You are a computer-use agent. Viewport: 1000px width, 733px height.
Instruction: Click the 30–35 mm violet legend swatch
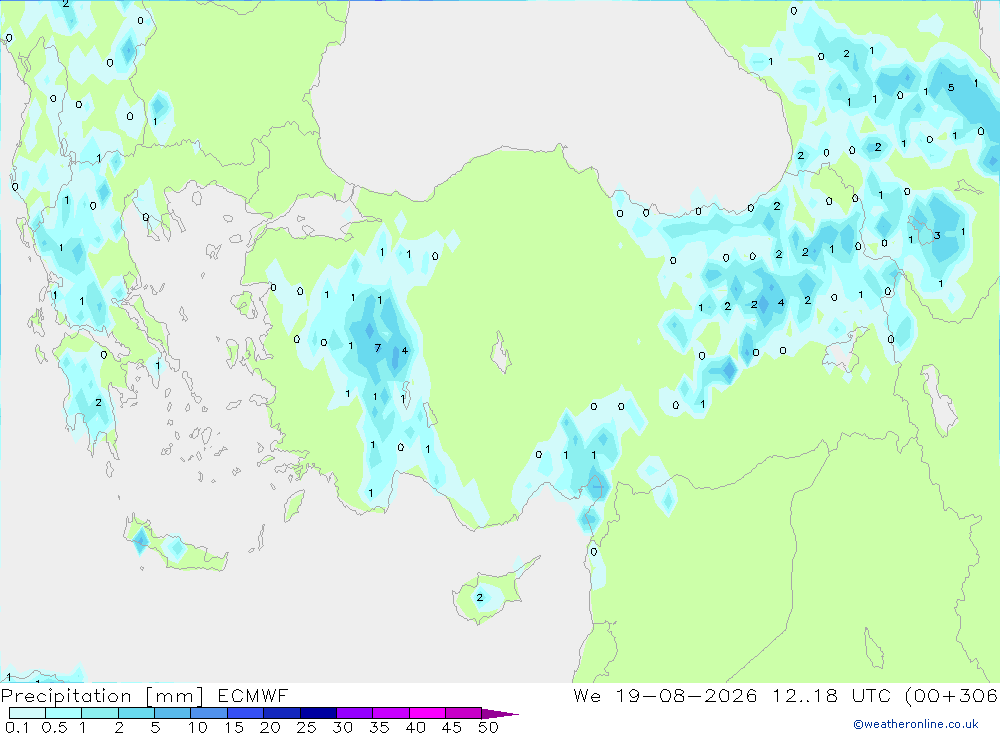pyautogui.click(x=354, y=713)
